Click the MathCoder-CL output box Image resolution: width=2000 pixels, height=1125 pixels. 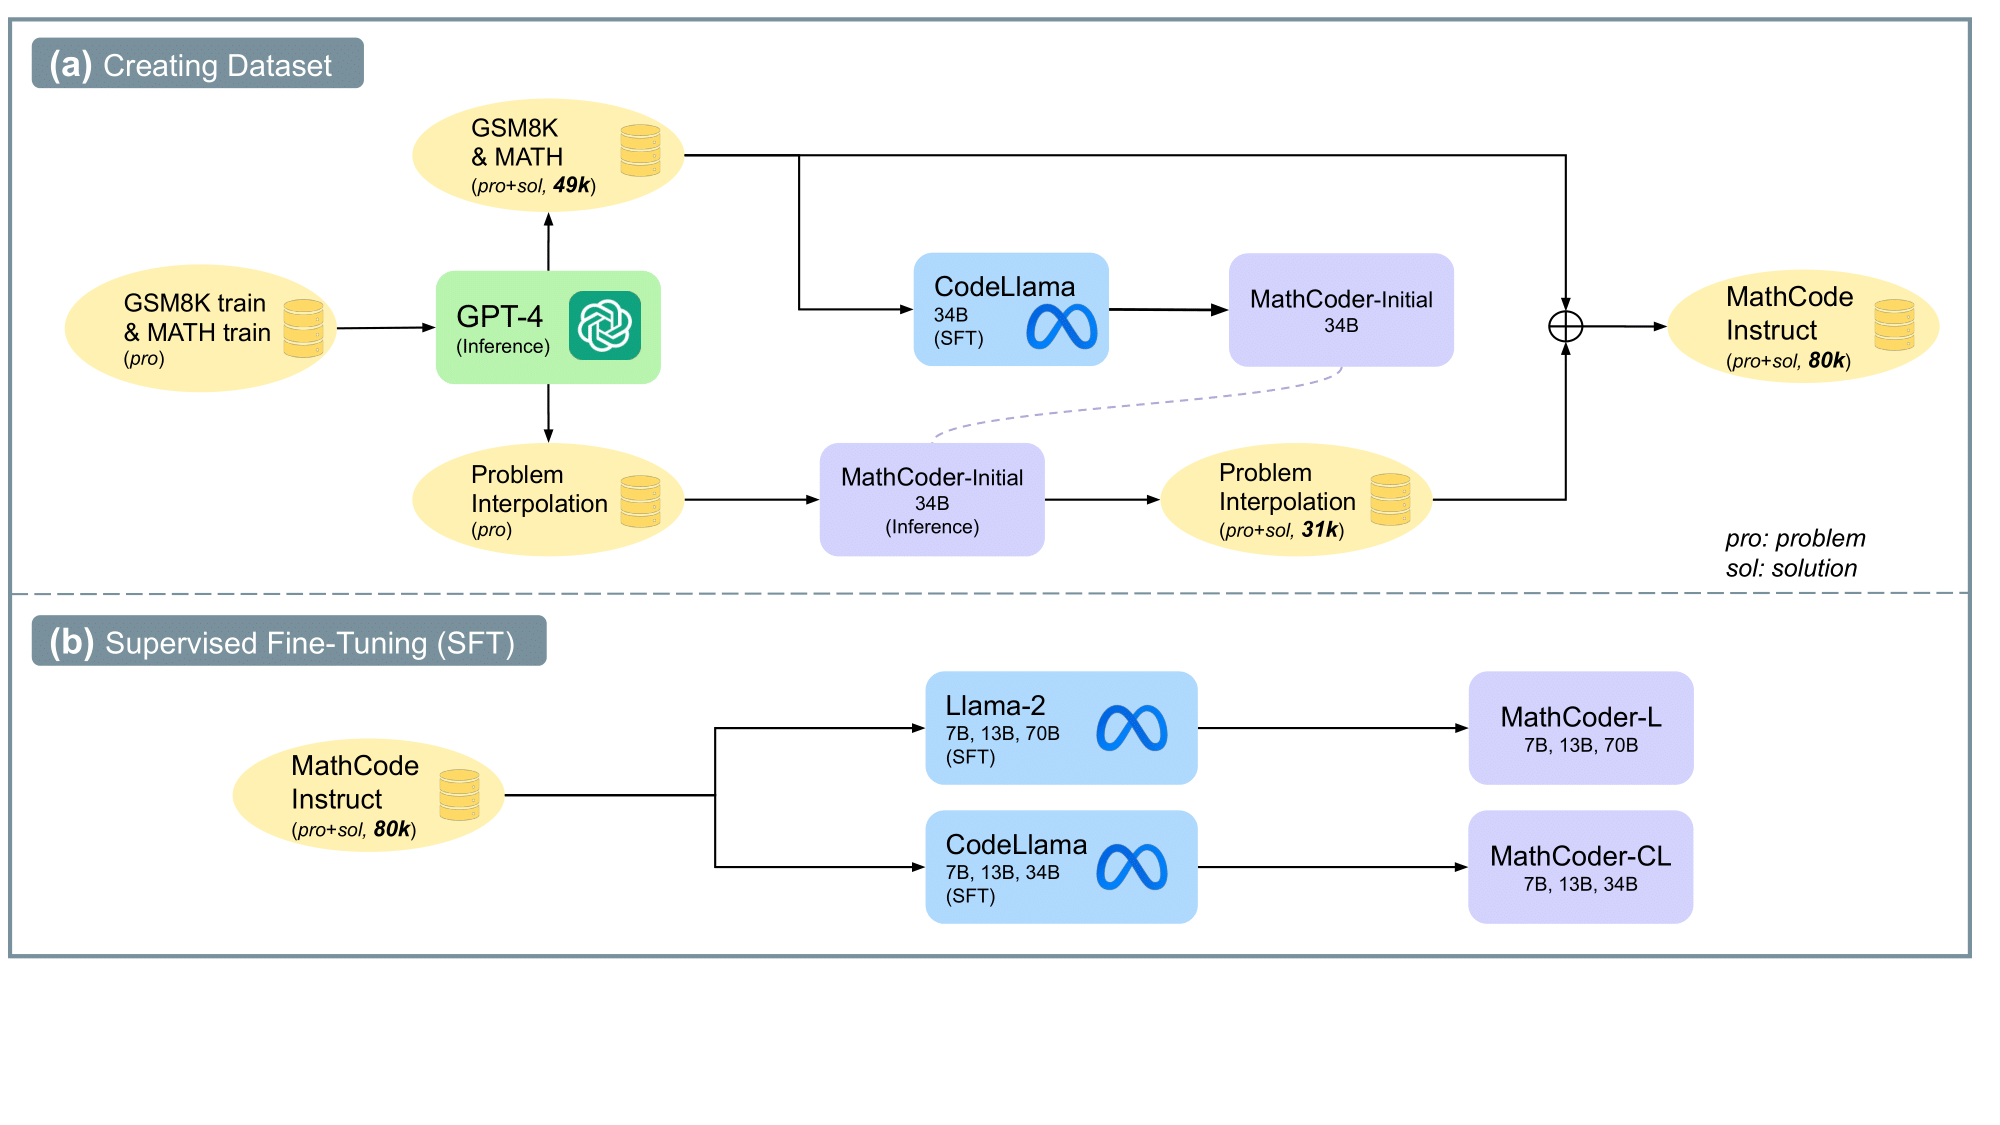click(x=1580, y=867)
